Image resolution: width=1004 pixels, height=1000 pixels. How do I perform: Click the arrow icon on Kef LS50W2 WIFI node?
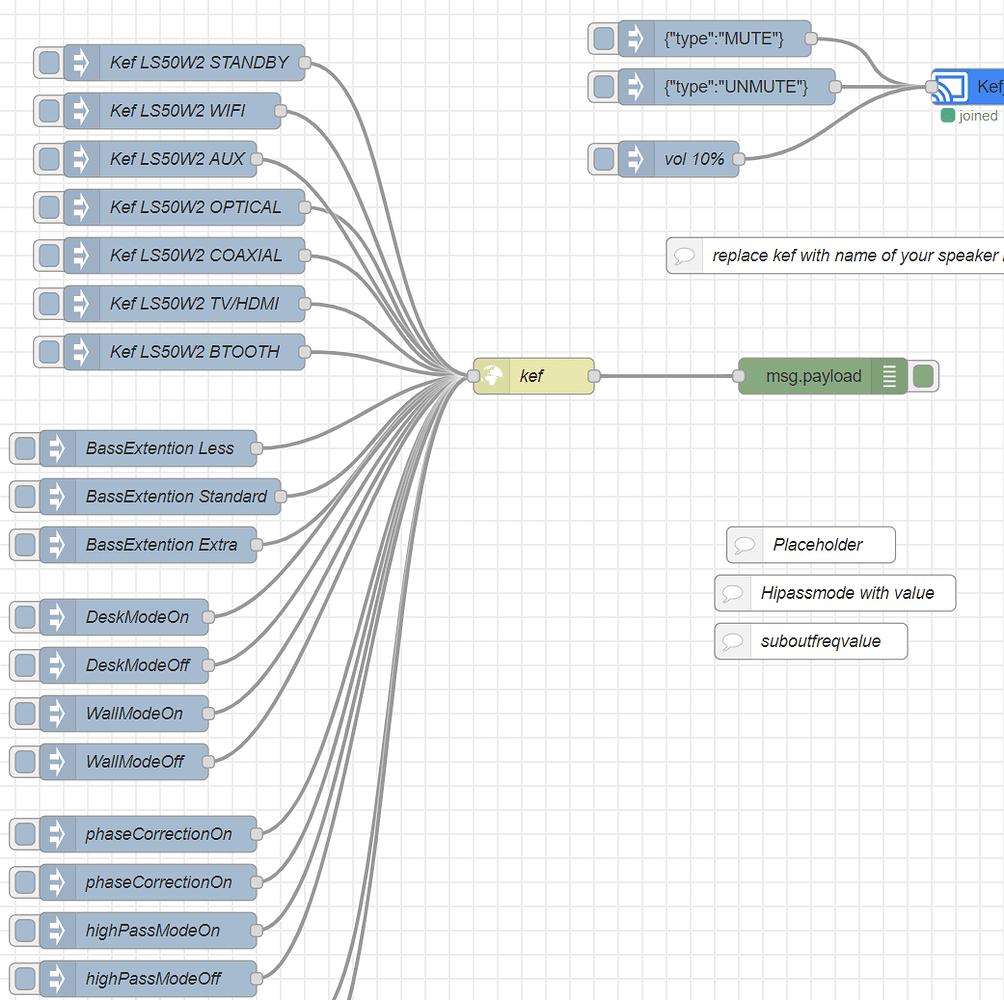click(81, 110)
